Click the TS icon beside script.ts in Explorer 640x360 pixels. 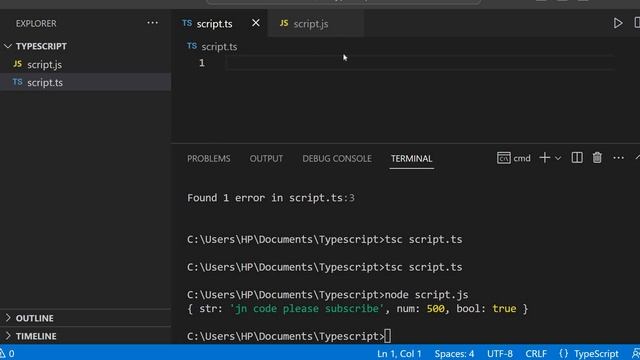[18, 82]
